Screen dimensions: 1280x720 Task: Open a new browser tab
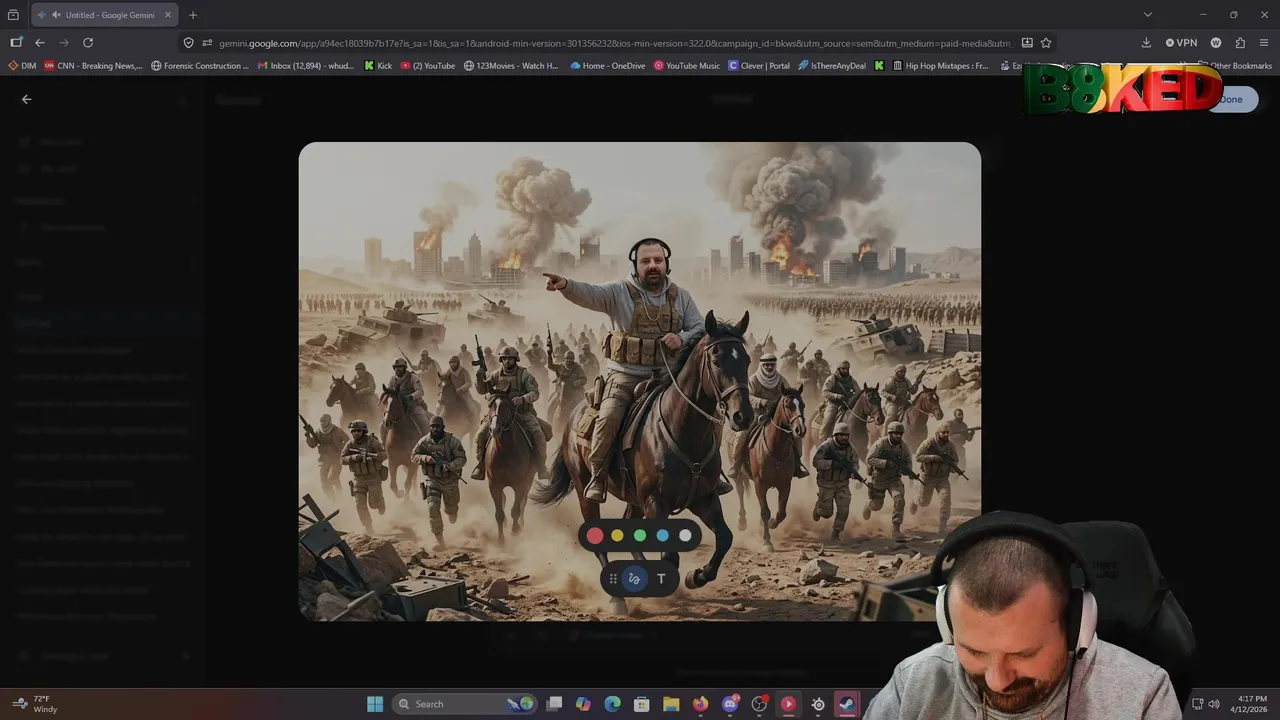point(193,15)
